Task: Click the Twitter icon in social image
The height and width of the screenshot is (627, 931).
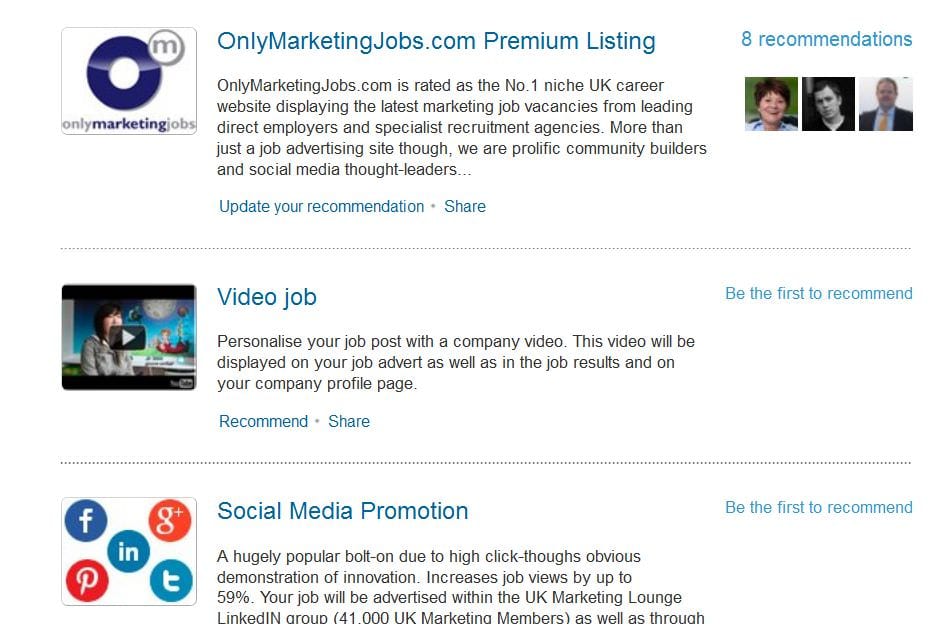Action: pyautogui.click(x=171, y=581)
